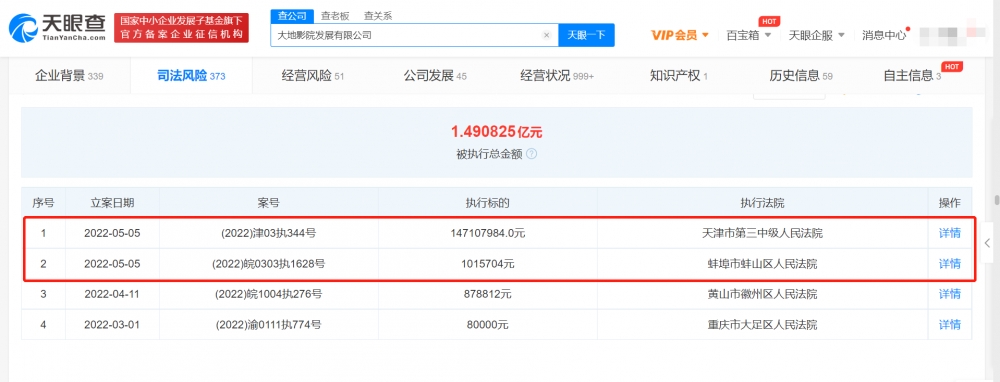Open 详情 for case 皖0303执1628号

click(x=950, y=263)
